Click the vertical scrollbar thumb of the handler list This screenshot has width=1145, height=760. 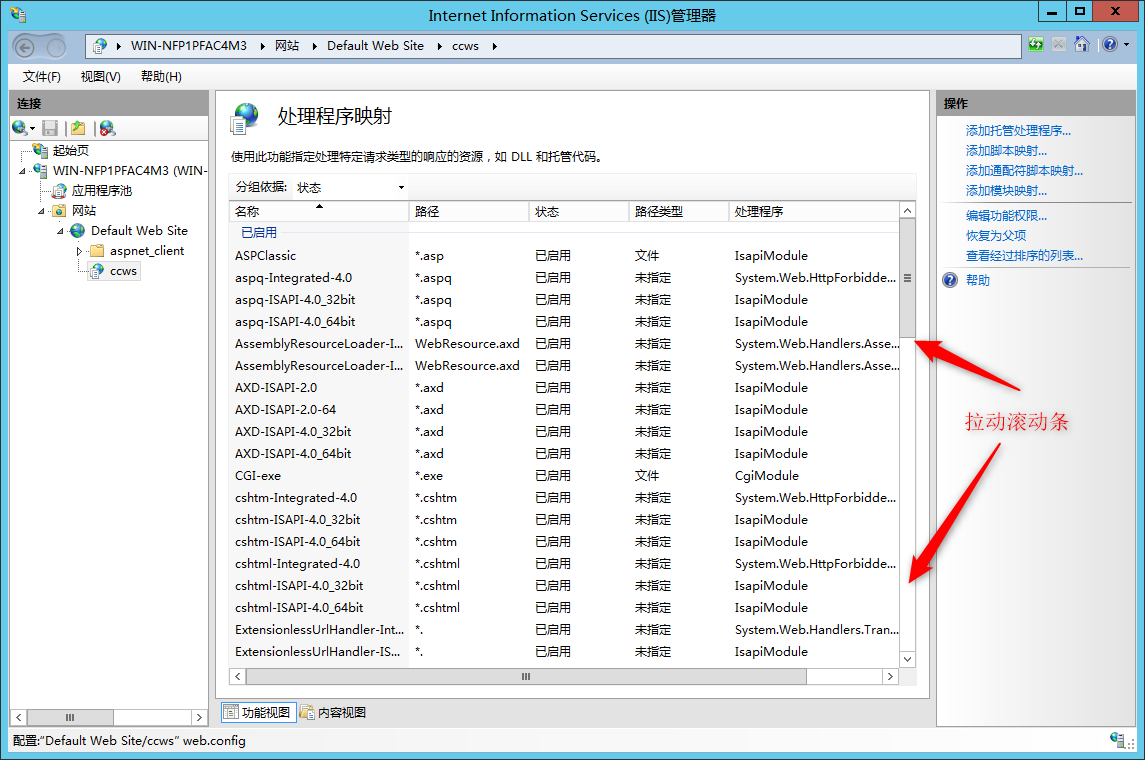click(x=907, y=277)
